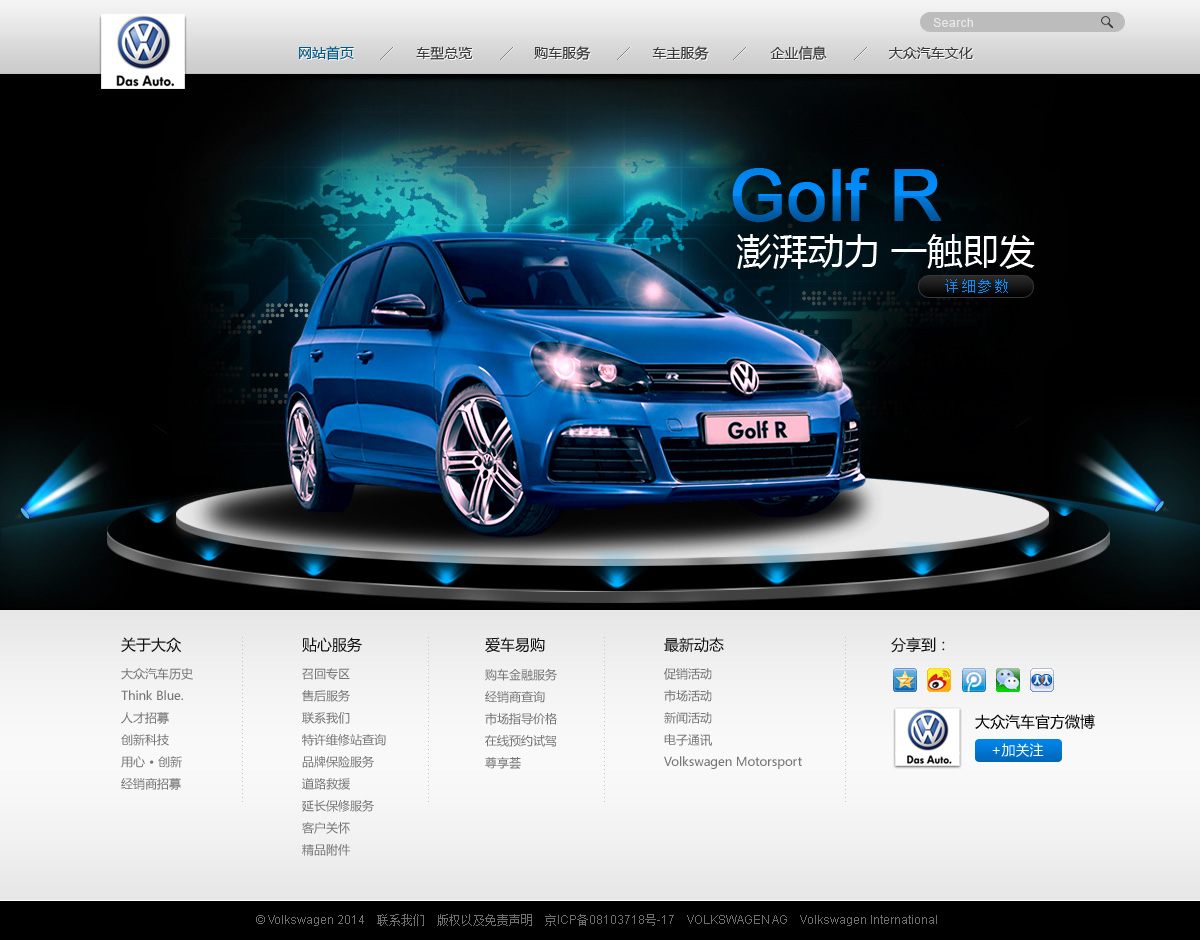
Task: Share to QQ Zone star icon
Action: [905, 680]
